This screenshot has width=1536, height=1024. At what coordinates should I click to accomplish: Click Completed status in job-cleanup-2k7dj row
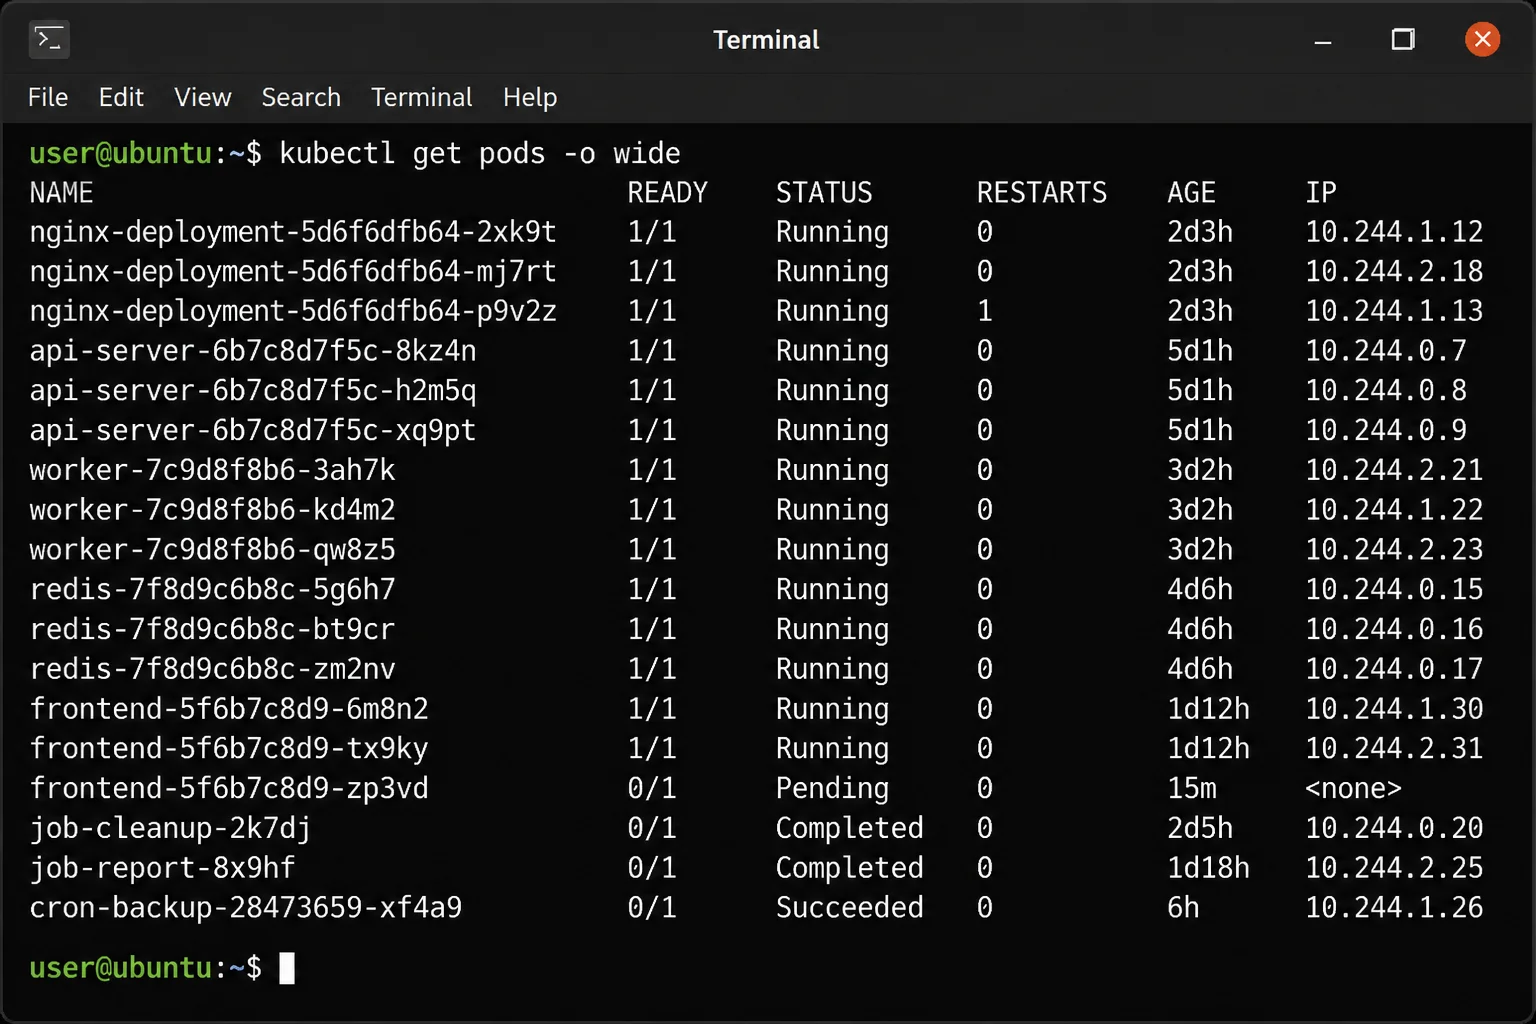tap(850, 828)
